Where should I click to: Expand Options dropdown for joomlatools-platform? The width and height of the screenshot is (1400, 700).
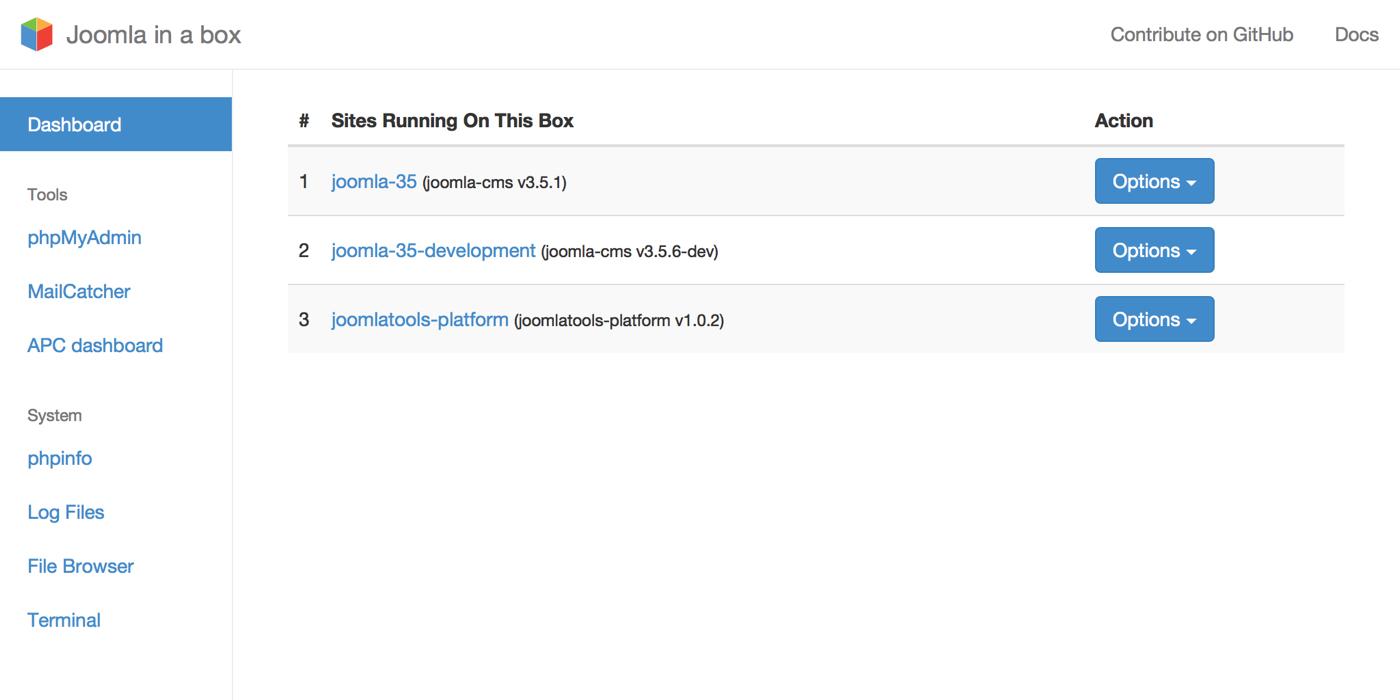[1154, 319]
